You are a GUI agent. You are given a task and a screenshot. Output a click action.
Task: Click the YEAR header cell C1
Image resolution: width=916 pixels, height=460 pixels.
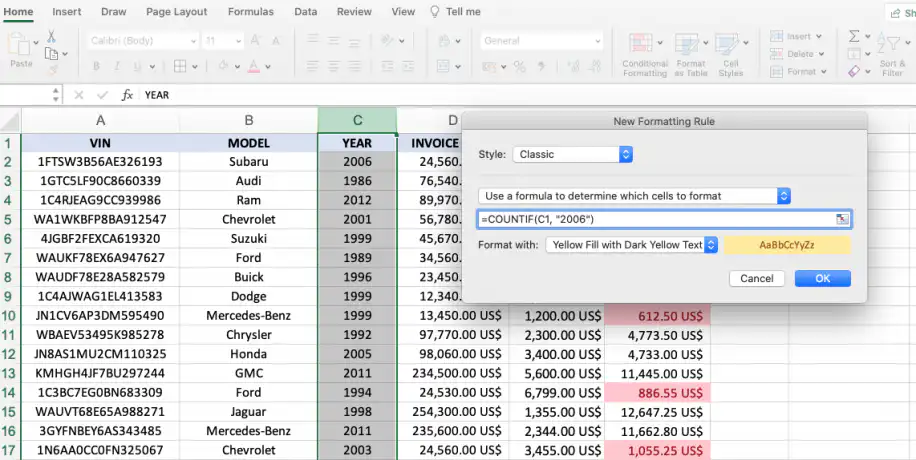(x=358, y=143)
